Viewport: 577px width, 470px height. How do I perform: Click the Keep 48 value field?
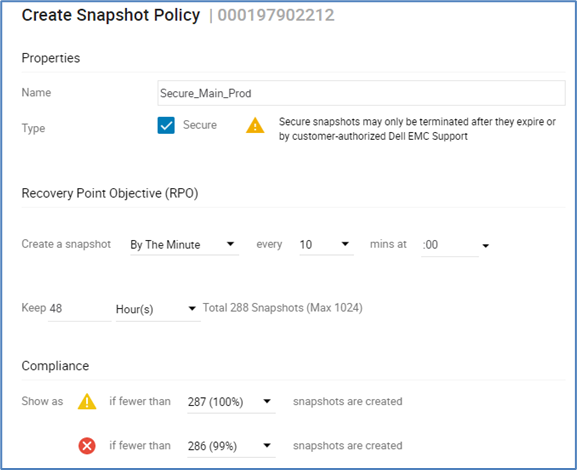pos(79,308)
